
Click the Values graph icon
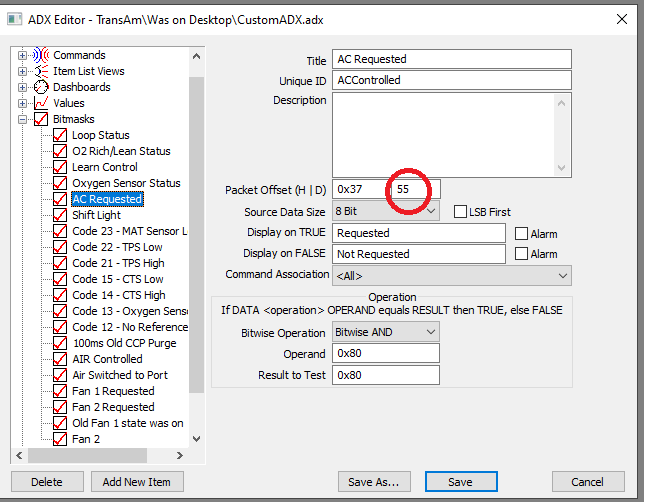(41, 103)
